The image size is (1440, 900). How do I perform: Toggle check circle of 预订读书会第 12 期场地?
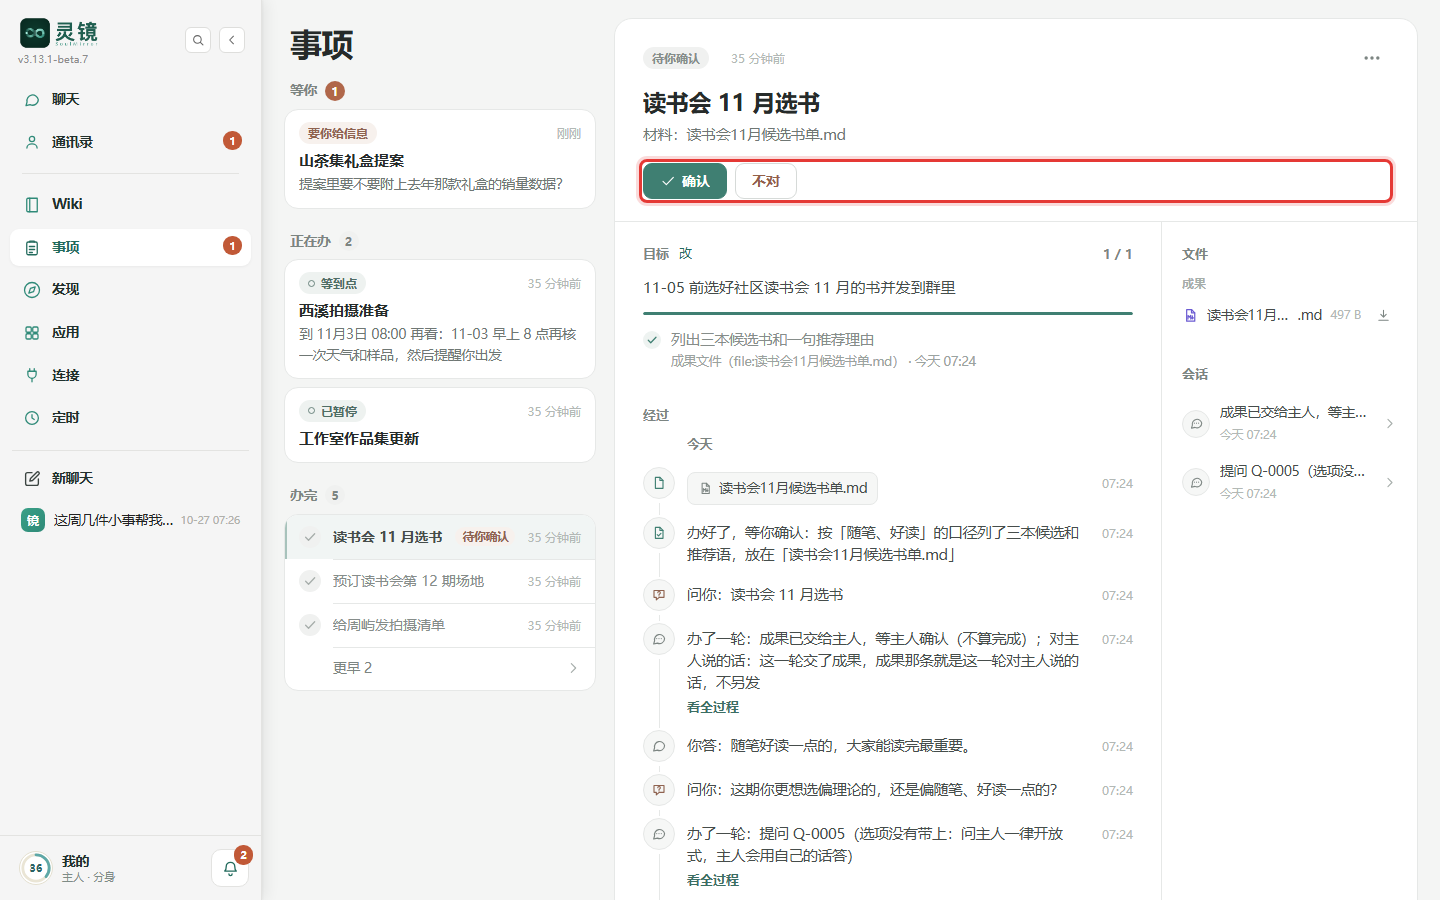point(310,581)
